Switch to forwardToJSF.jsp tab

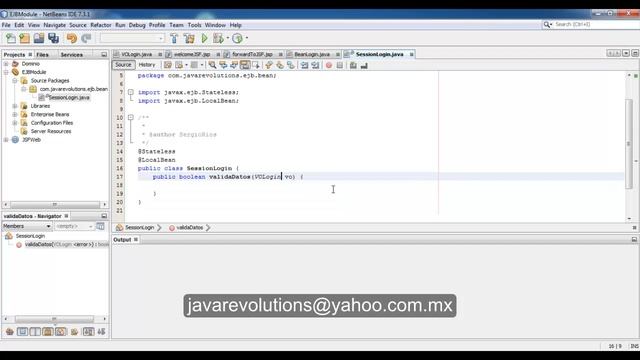[252, 54]
